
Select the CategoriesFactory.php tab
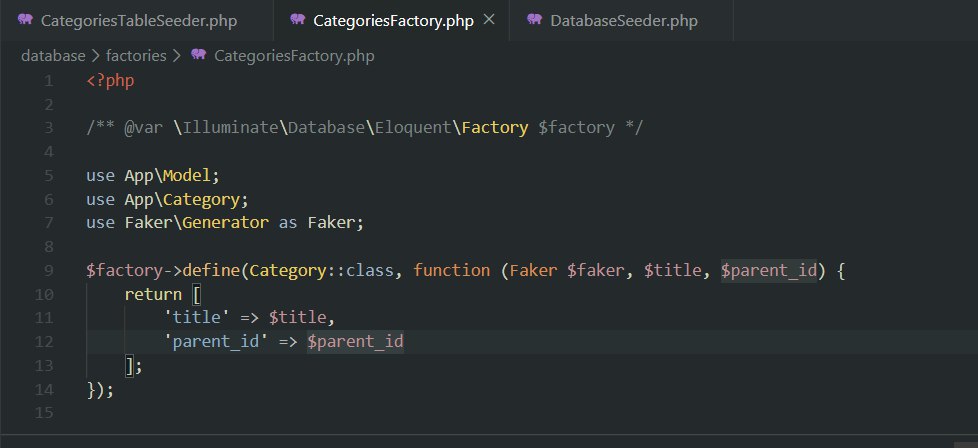pyautogui.click(x=393, y=21)
